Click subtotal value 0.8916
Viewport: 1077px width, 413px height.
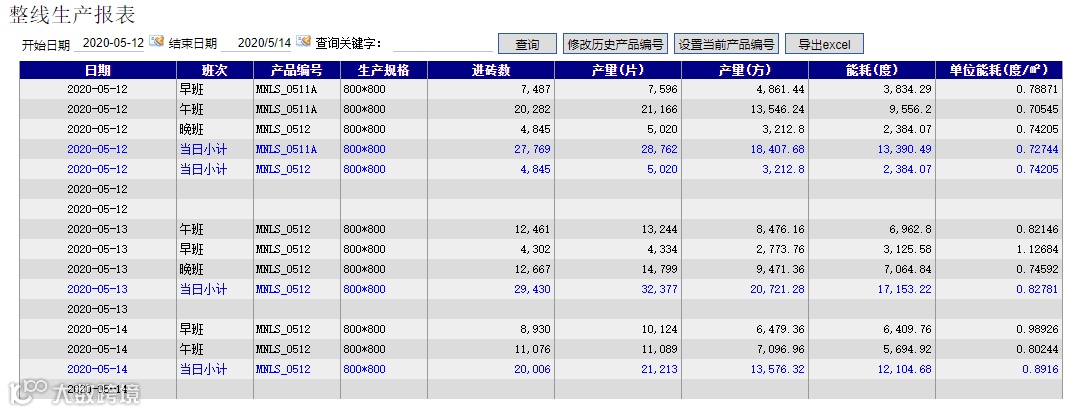(1041, 370)
